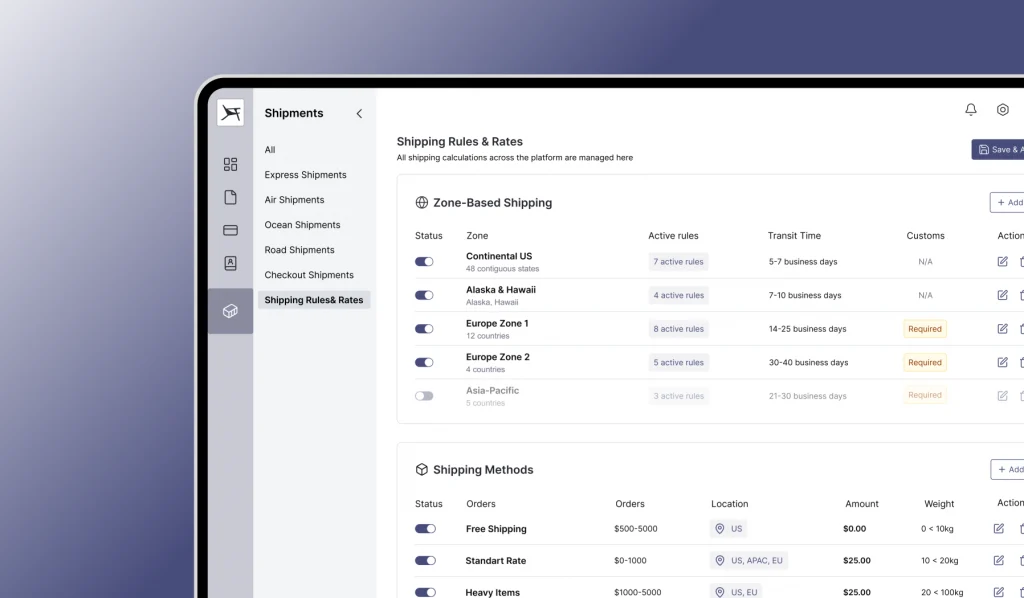Go to Checkout Shipments menu item
The height and width of the screenshot is (598, 1024).
309,275
